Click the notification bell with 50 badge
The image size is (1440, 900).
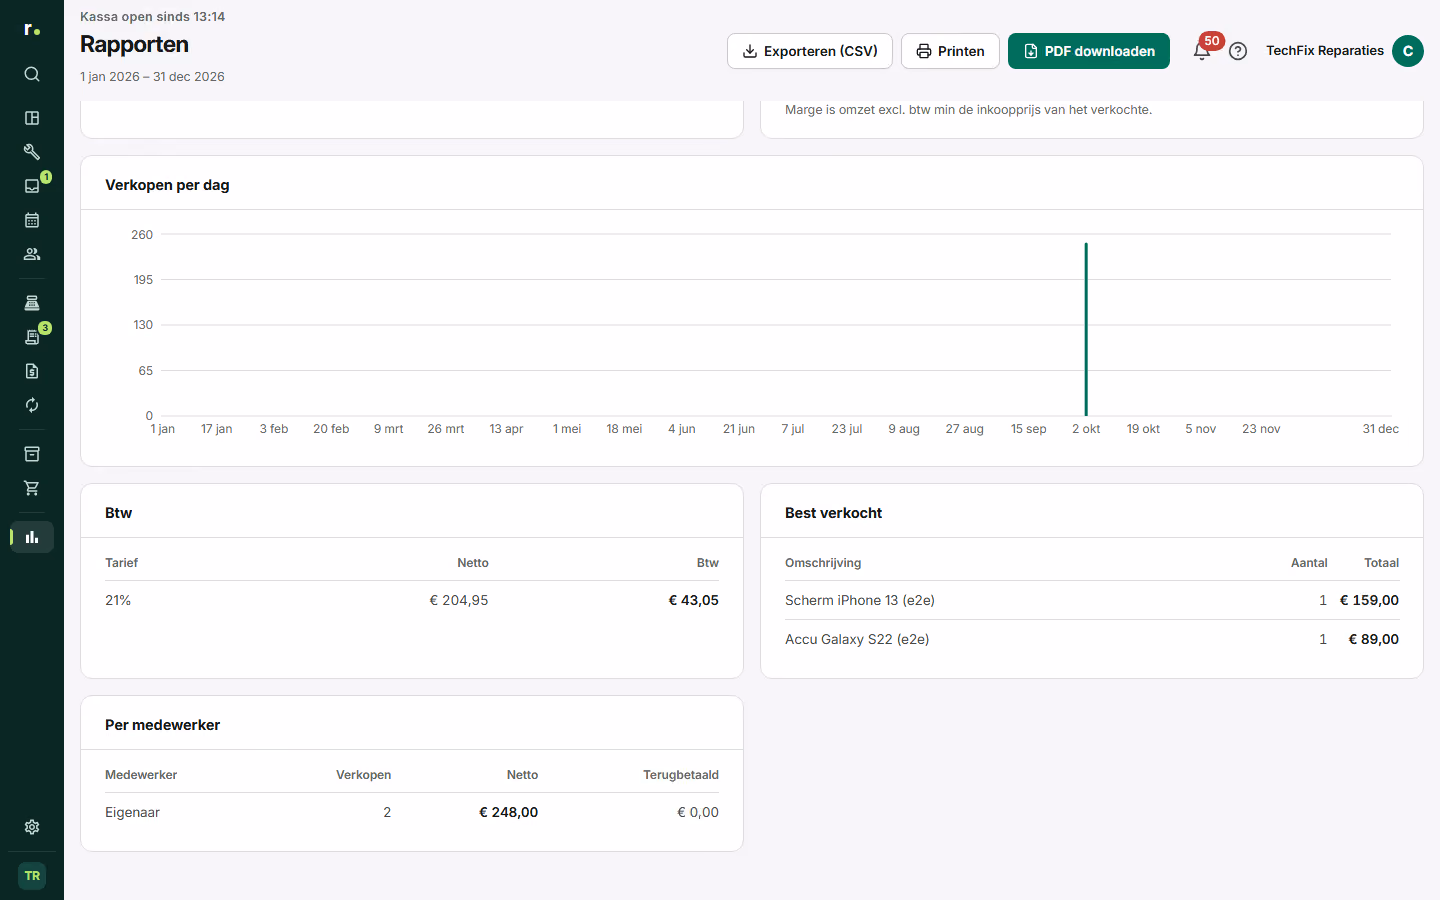pyautogui.click(x=1202, y=50)
